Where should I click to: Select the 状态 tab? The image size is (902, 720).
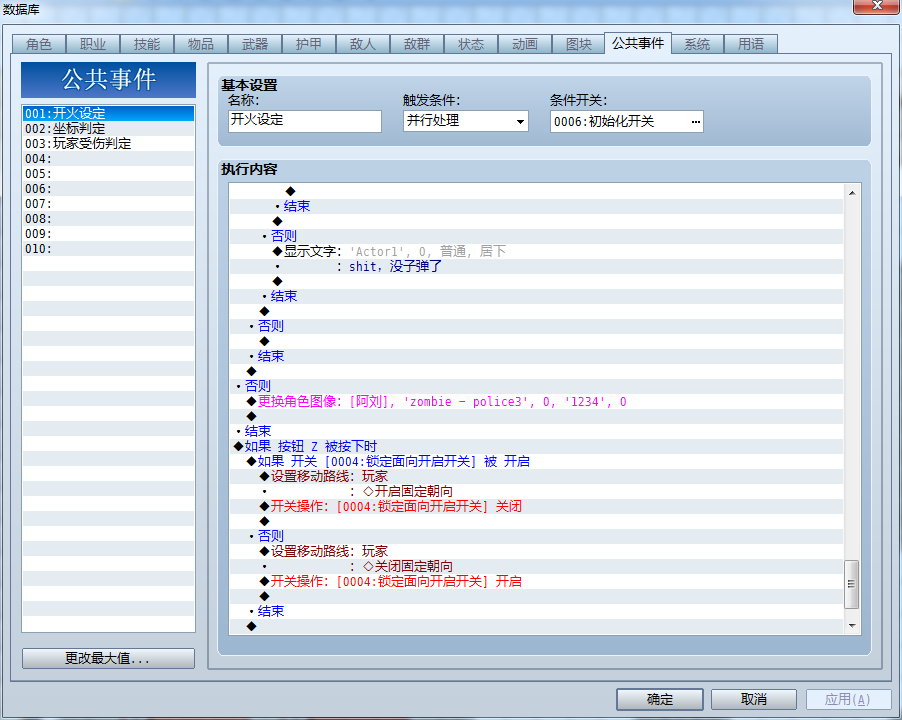coord(471,44)
